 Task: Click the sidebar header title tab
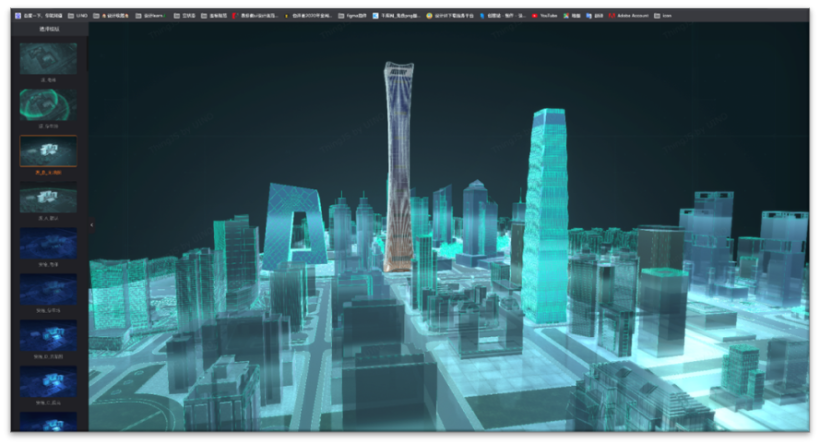click(48, 30)
